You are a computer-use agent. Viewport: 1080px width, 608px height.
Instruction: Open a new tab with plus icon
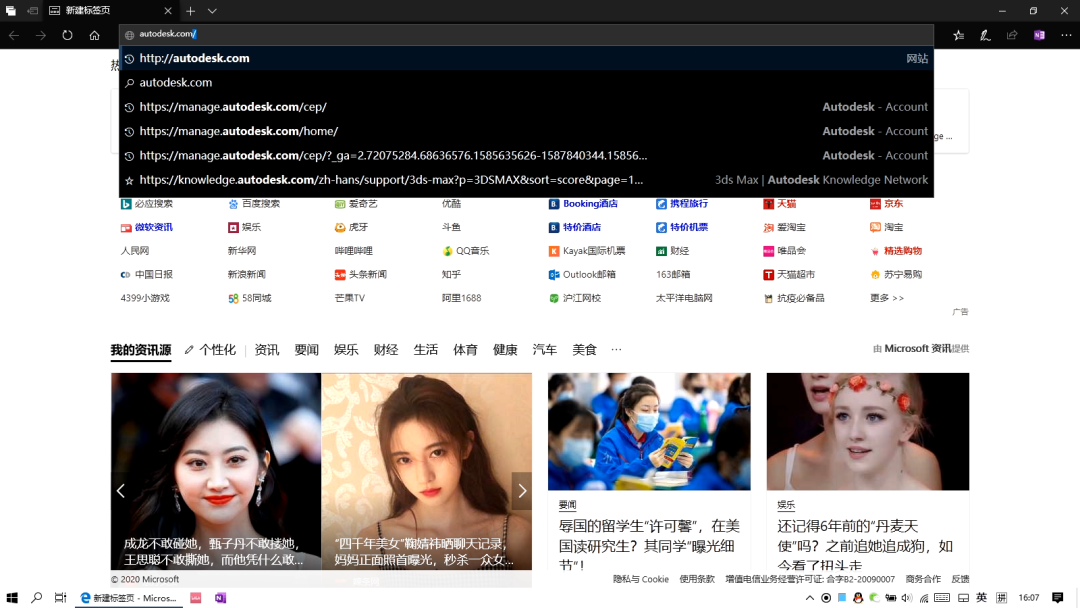pos(191,11)
